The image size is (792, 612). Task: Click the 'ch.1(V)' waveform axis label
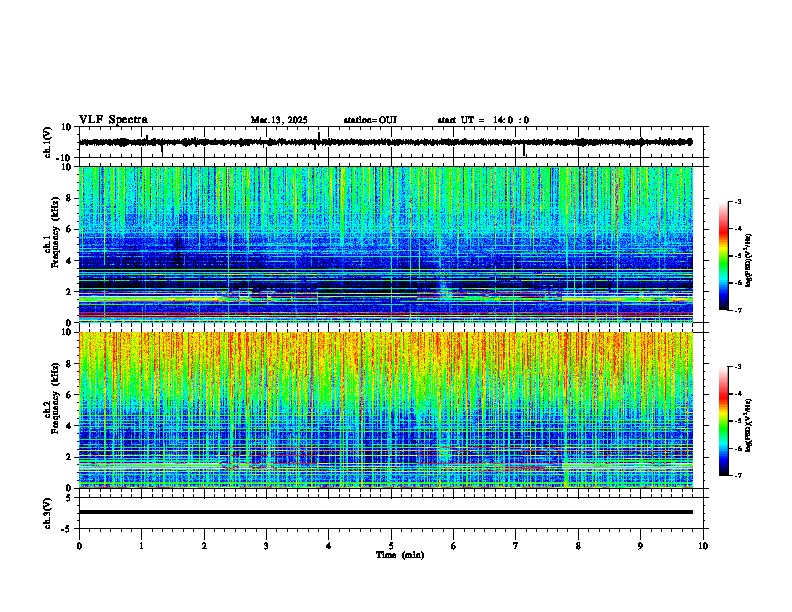click(x=48, y=142)
